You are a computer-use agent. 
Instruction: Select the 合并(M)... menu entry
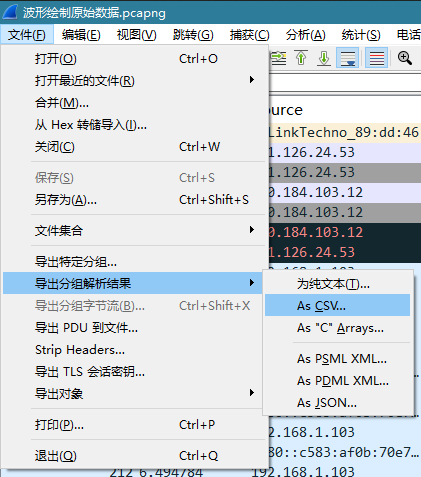tap(134, 102)
